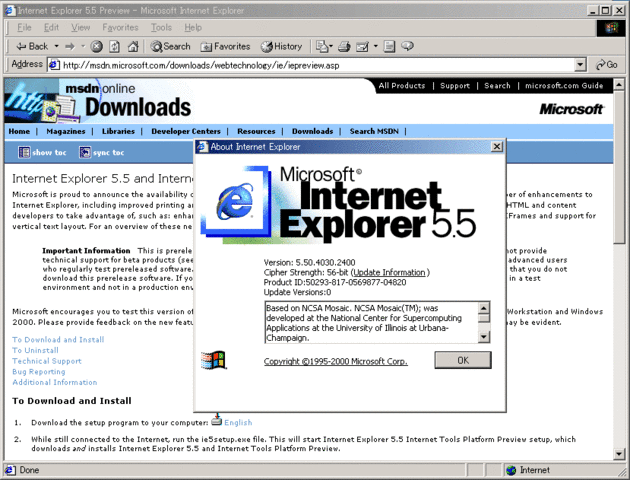
Task: Open the Edit menu
Action: (51, 27)
